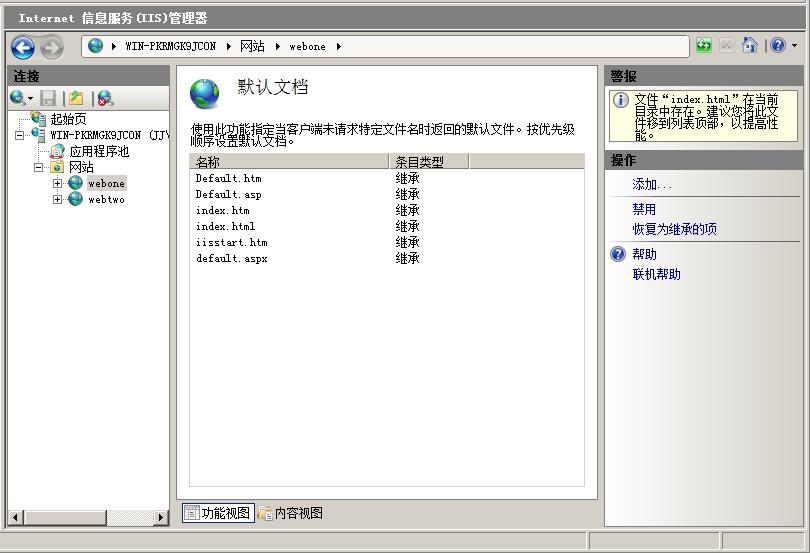The width and height of the screenshot is (810, 553).
Task: Click webone in breadcrumb path
Action: coord(307,47)
